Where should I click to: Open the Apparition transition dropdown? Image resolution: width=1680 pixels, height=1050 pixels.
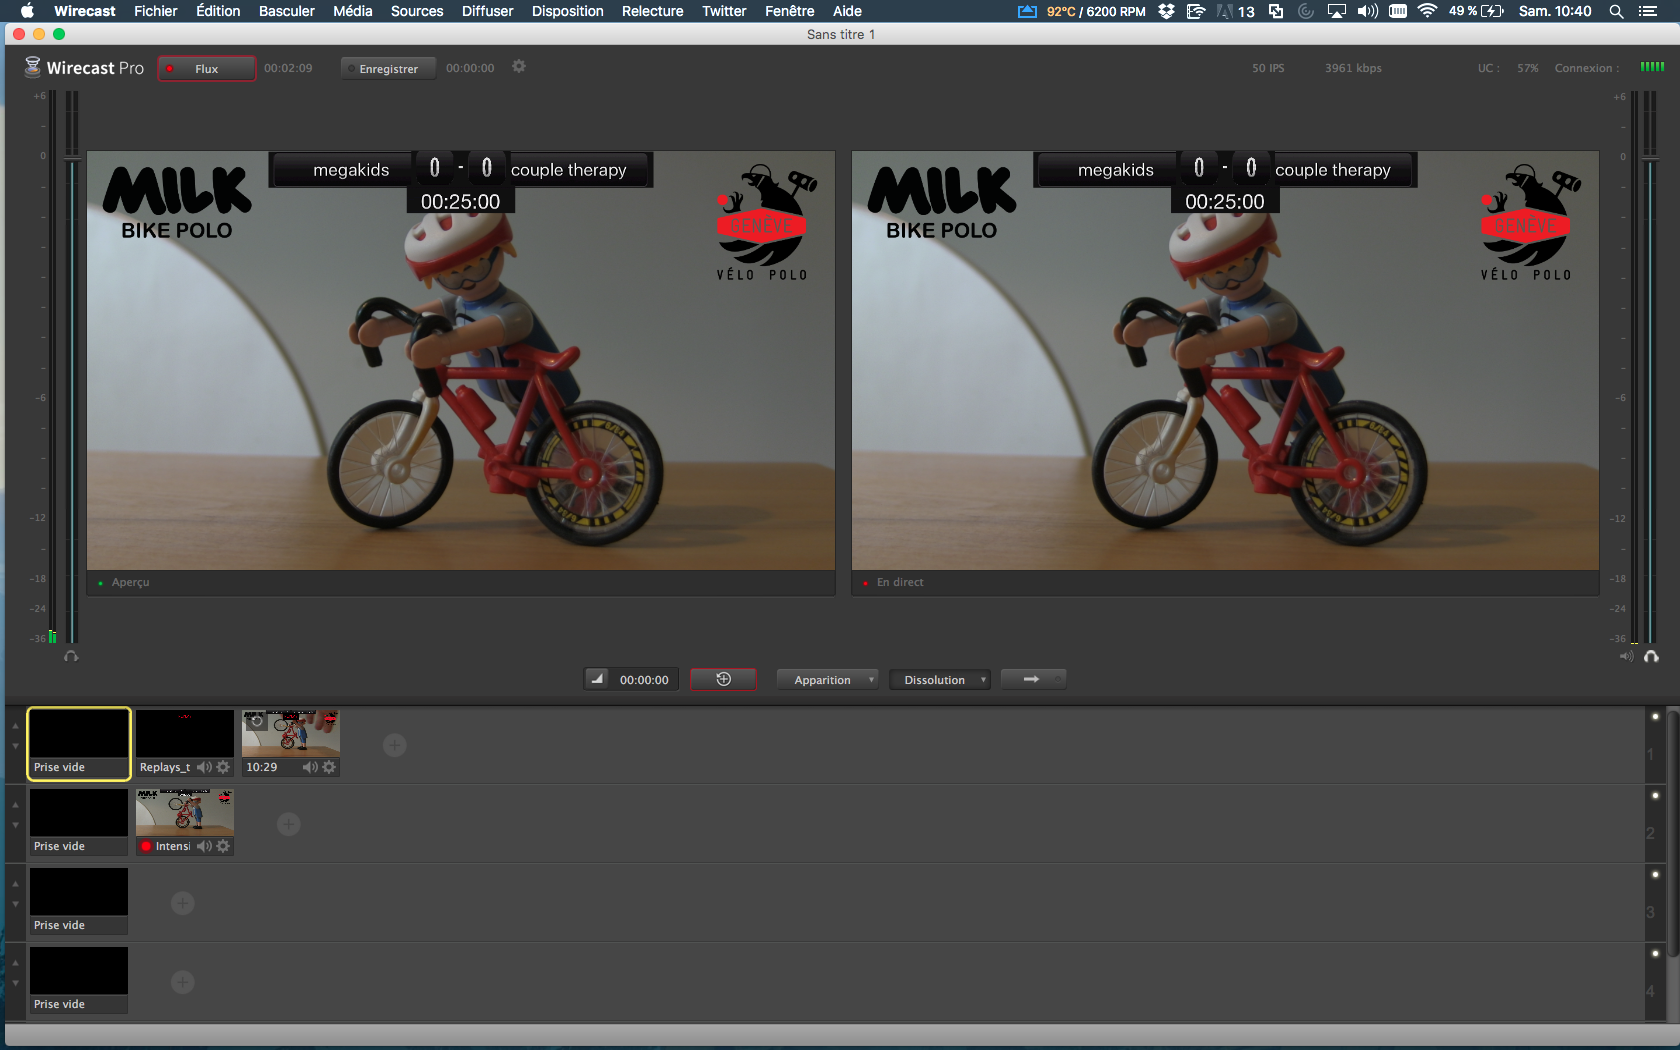tap(827, 680)
